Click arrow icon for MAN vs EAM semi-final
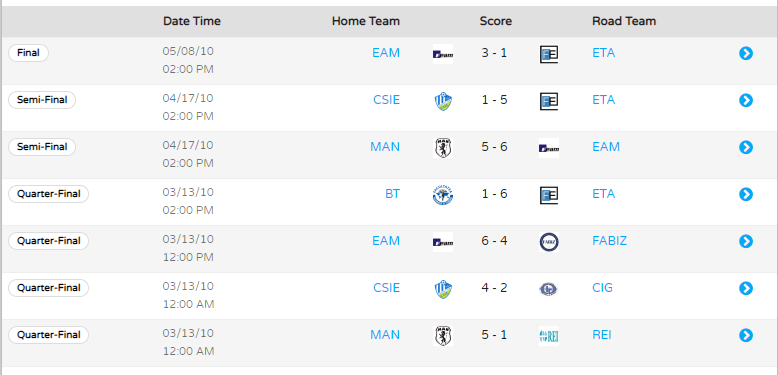The height and width of the screenshot is (375, 778). [x=746, y=147]
